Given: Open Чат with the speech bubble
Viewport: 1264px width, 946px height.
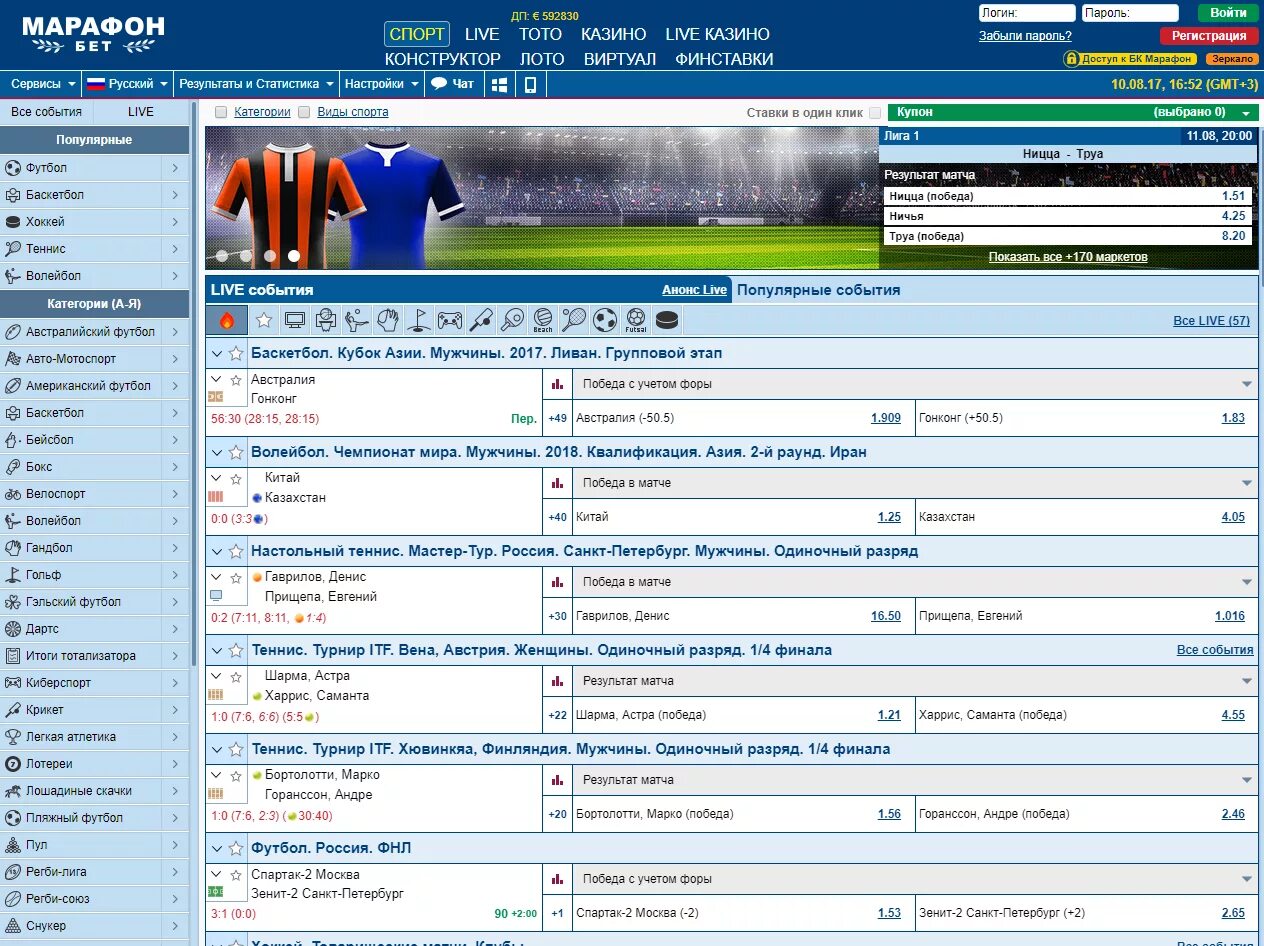Looking at the screenshot, I should click(x=453, y=84).
